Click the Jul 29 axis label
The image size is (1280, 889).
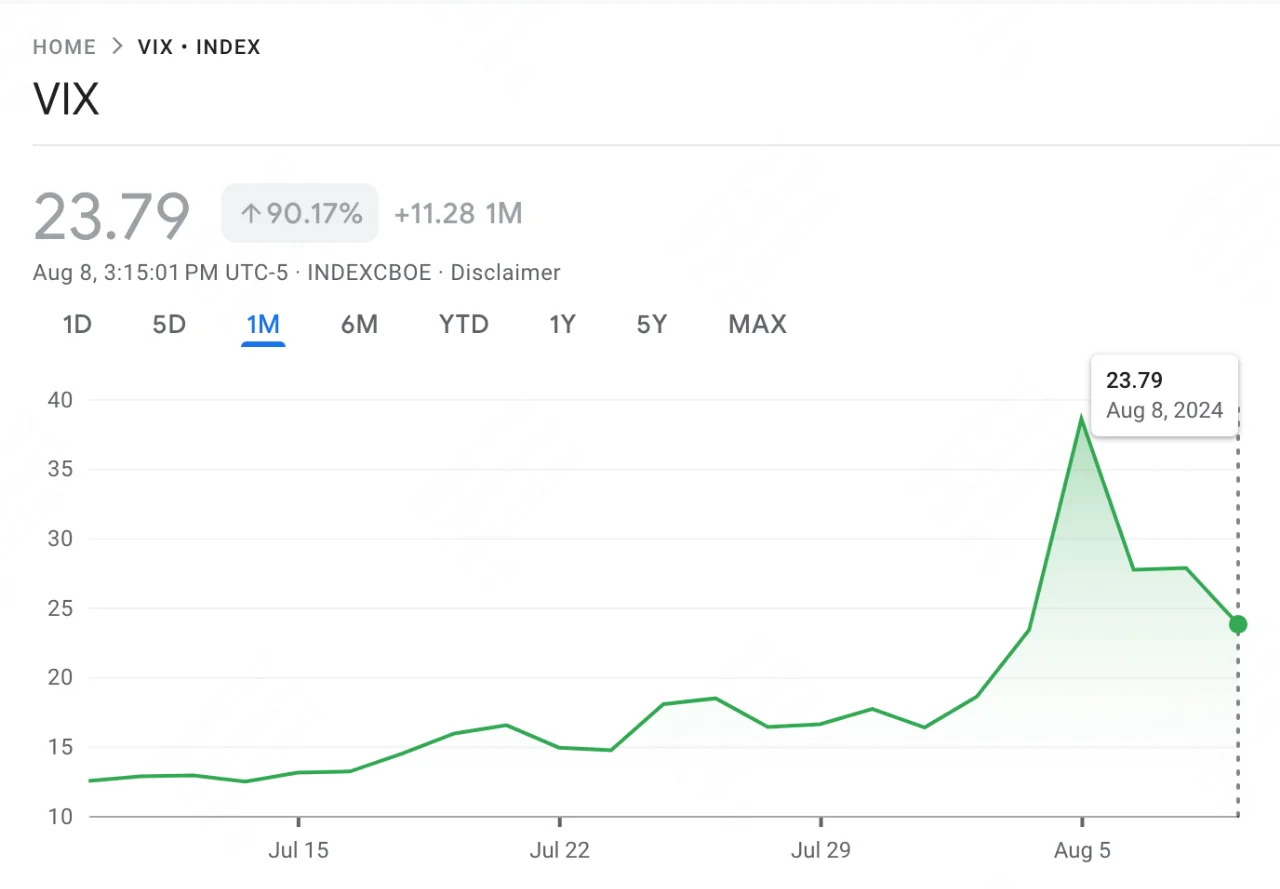coord(820,851)
